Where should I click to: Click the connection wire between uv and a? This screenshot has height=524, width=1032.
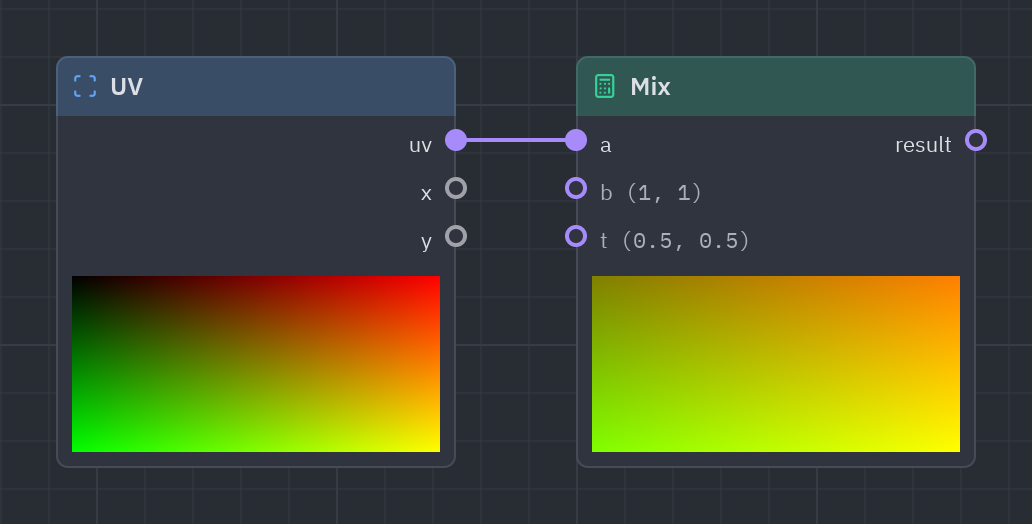(x=516, y=140)
